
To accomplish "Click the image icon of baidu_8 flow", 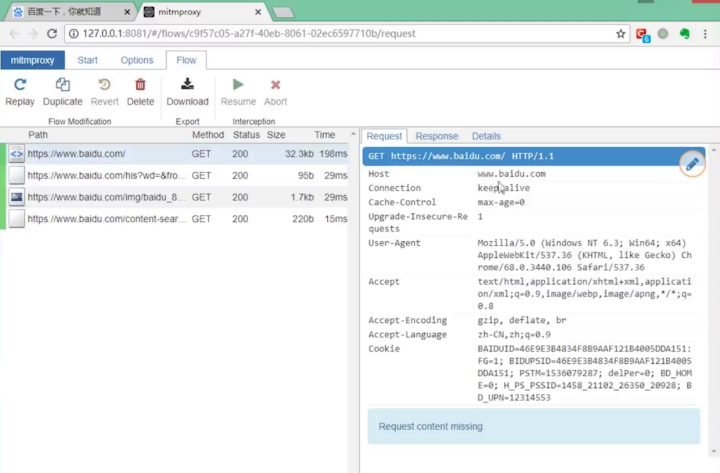I will click(17, 197).
